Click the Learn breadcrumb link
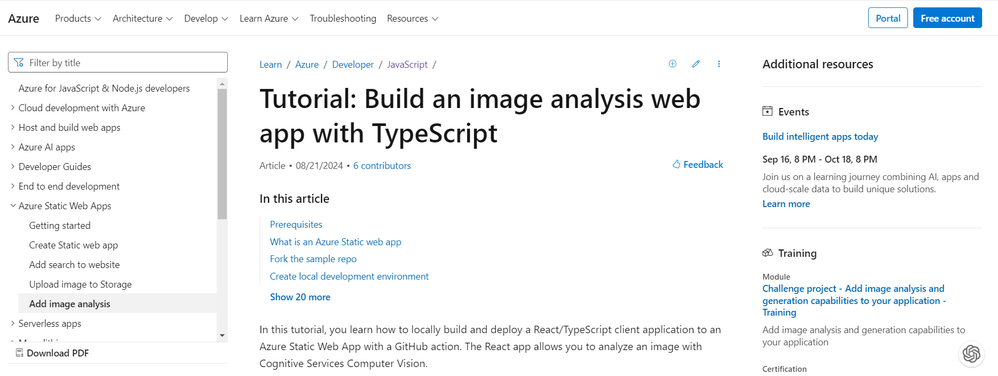The image size is (998, 376). tap(271, 64)
